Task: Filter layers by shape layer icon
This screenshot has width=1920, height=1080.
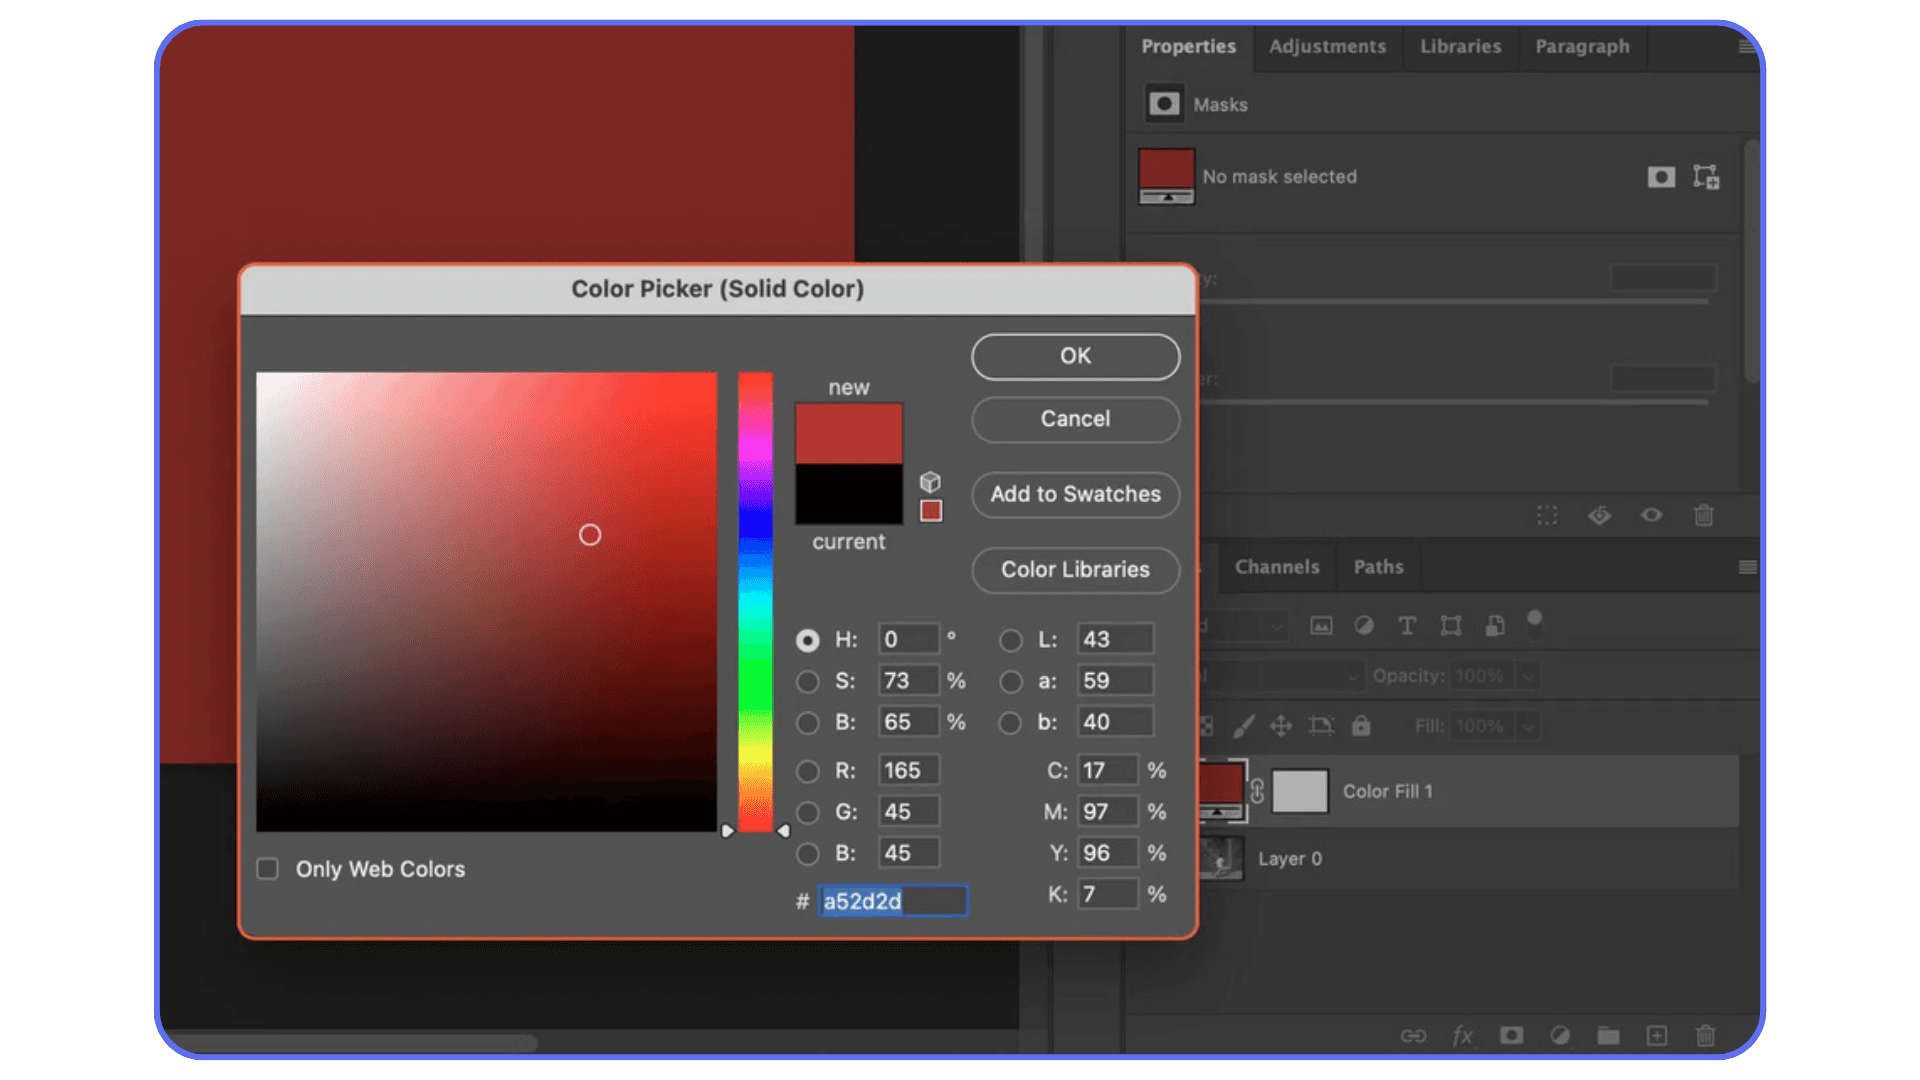Action: click(1451, 626)
